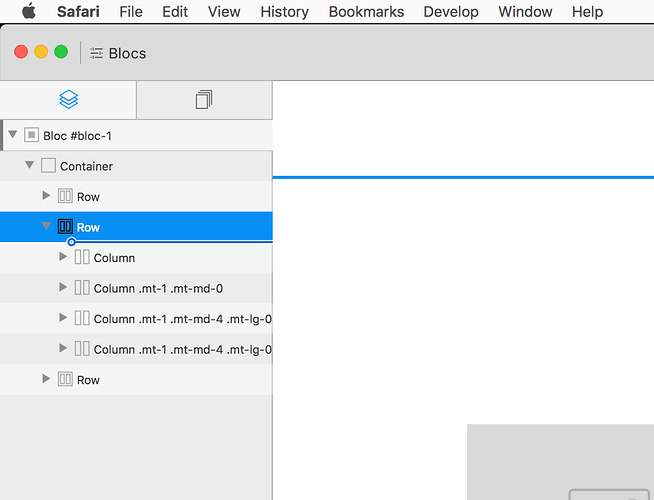This screenshot has width=654, height=500.
Task: Collapse the selected Row disclosure triangle
Action: coord(46,227)
